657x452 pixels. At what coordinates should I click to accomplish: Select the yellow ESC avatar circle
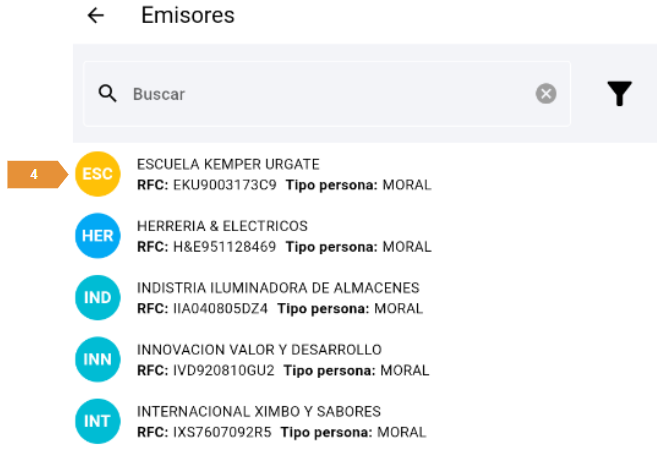(x=97, y=174)
